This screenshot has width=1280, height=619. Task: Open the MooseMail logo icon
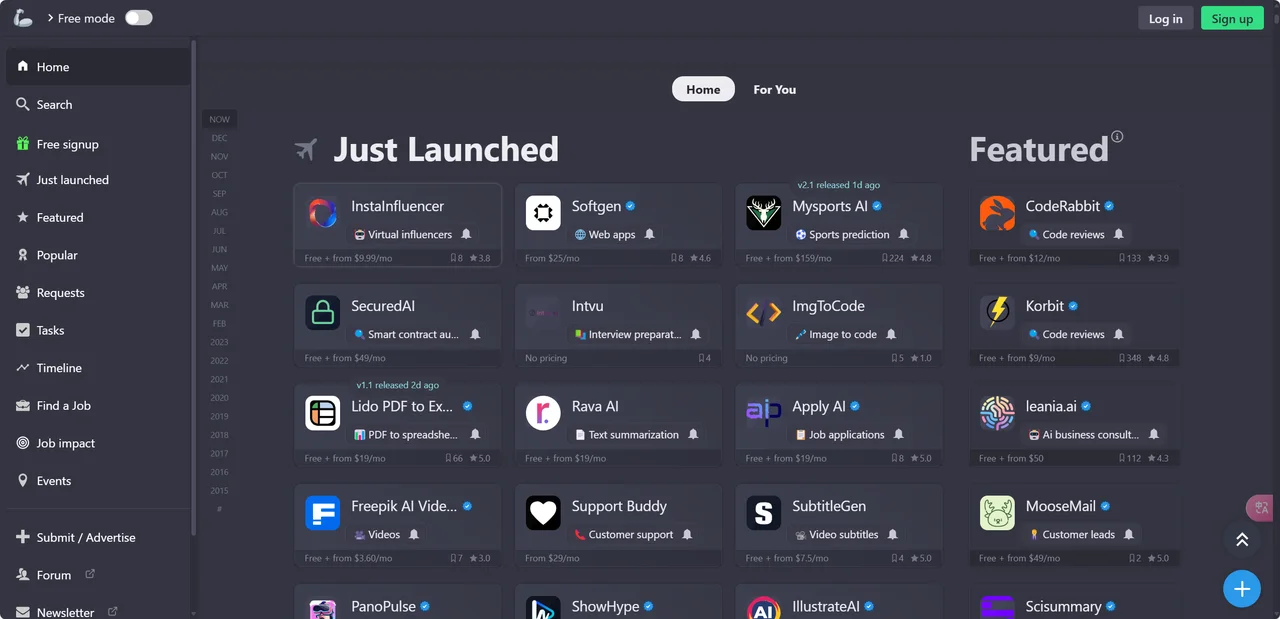[x=997, y=513]
